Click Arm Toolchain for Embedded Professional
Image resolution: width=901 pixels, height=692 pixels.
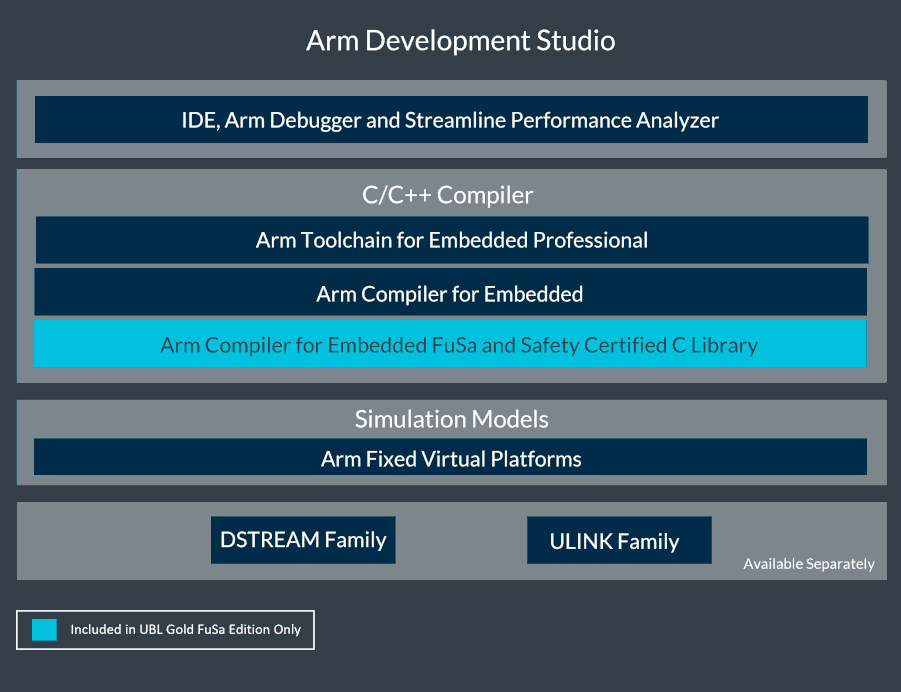click(451, 240)
